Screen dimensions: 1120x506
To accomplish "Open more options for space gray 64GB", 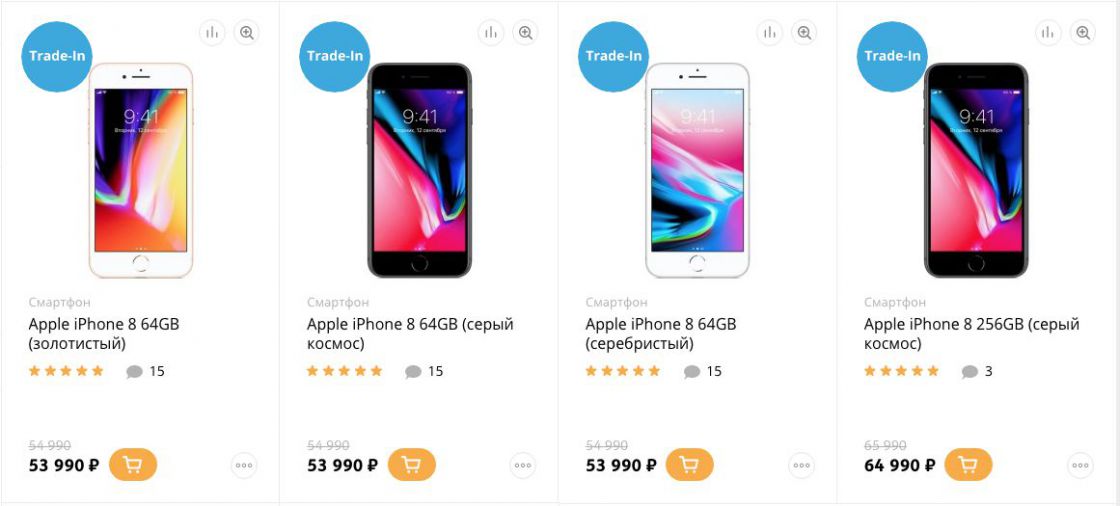I will [523, 465].
